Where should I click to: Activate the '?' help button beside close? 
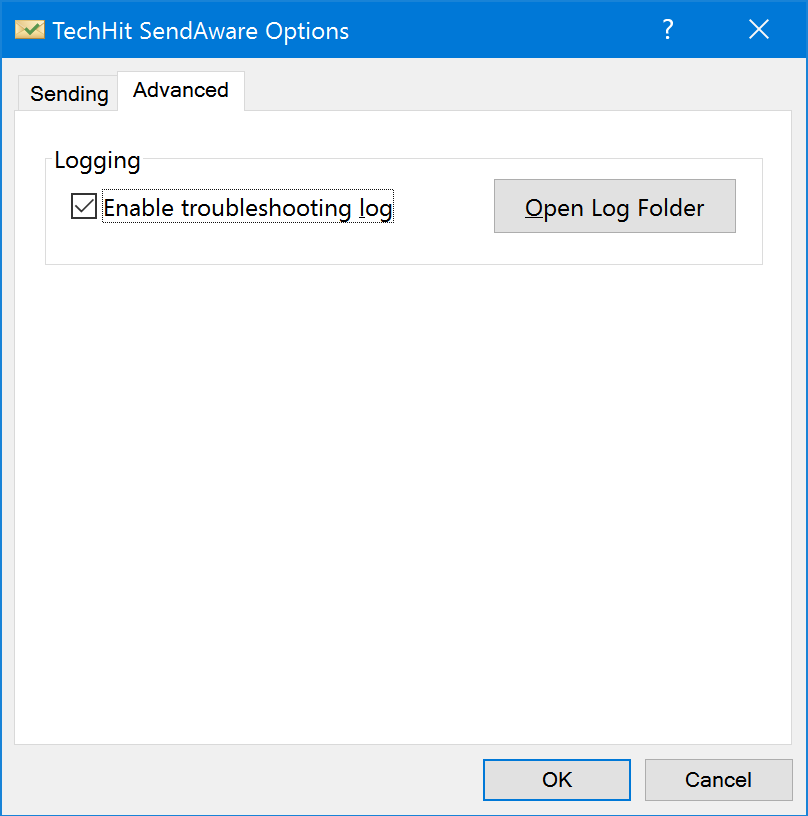pyautogui.click(x=668, y=30)
